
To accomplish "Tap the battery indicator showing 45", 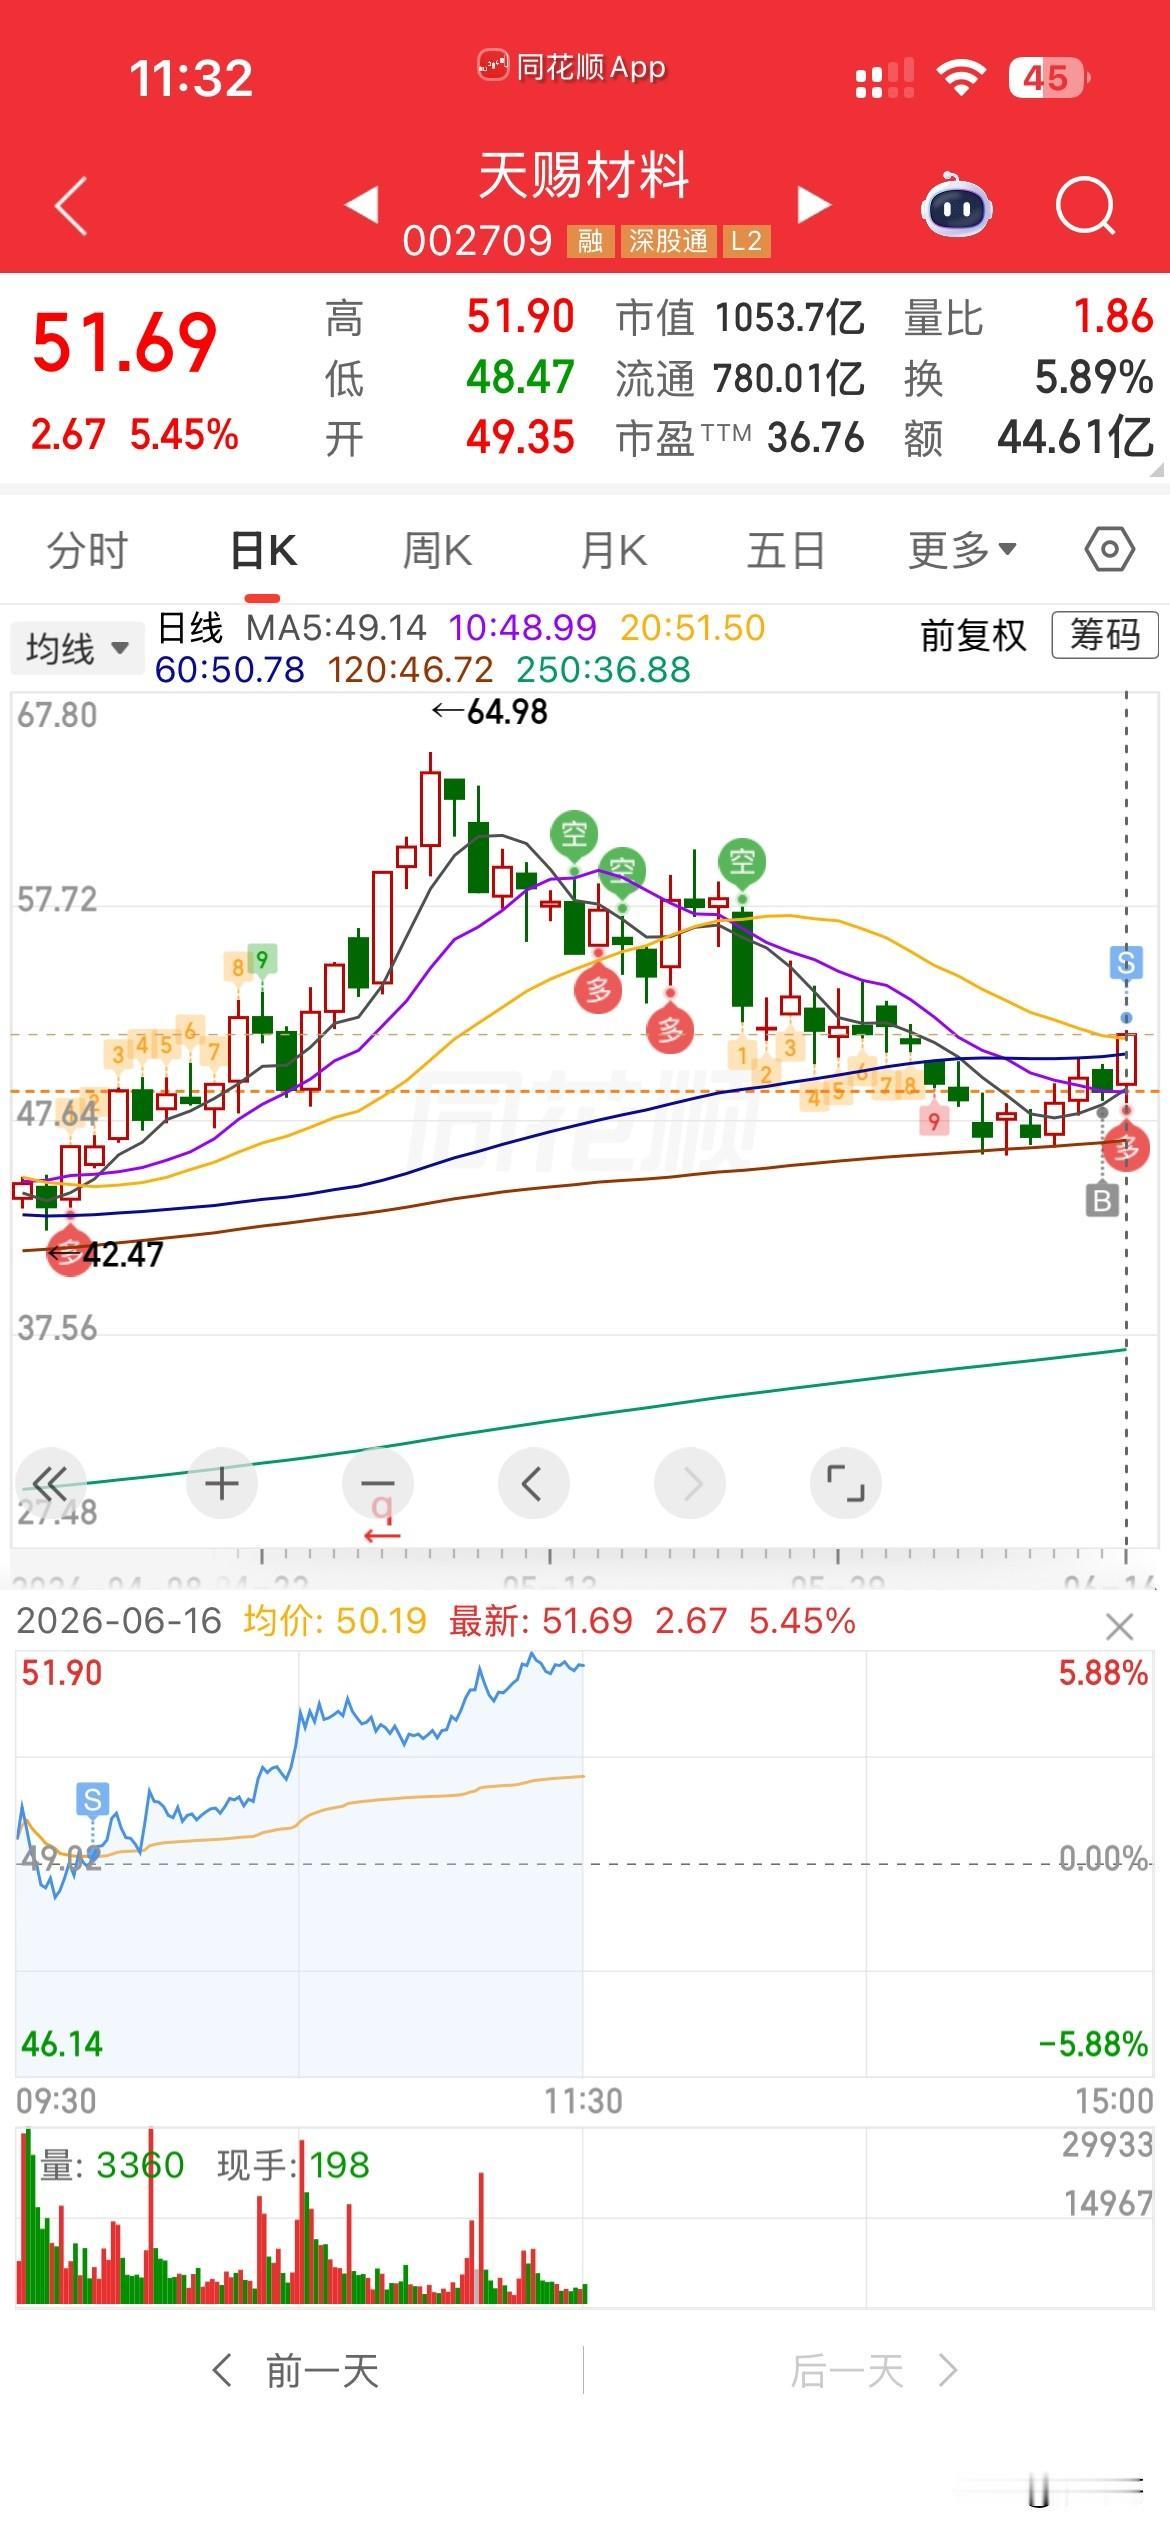I will click(x=1049, y=78).
